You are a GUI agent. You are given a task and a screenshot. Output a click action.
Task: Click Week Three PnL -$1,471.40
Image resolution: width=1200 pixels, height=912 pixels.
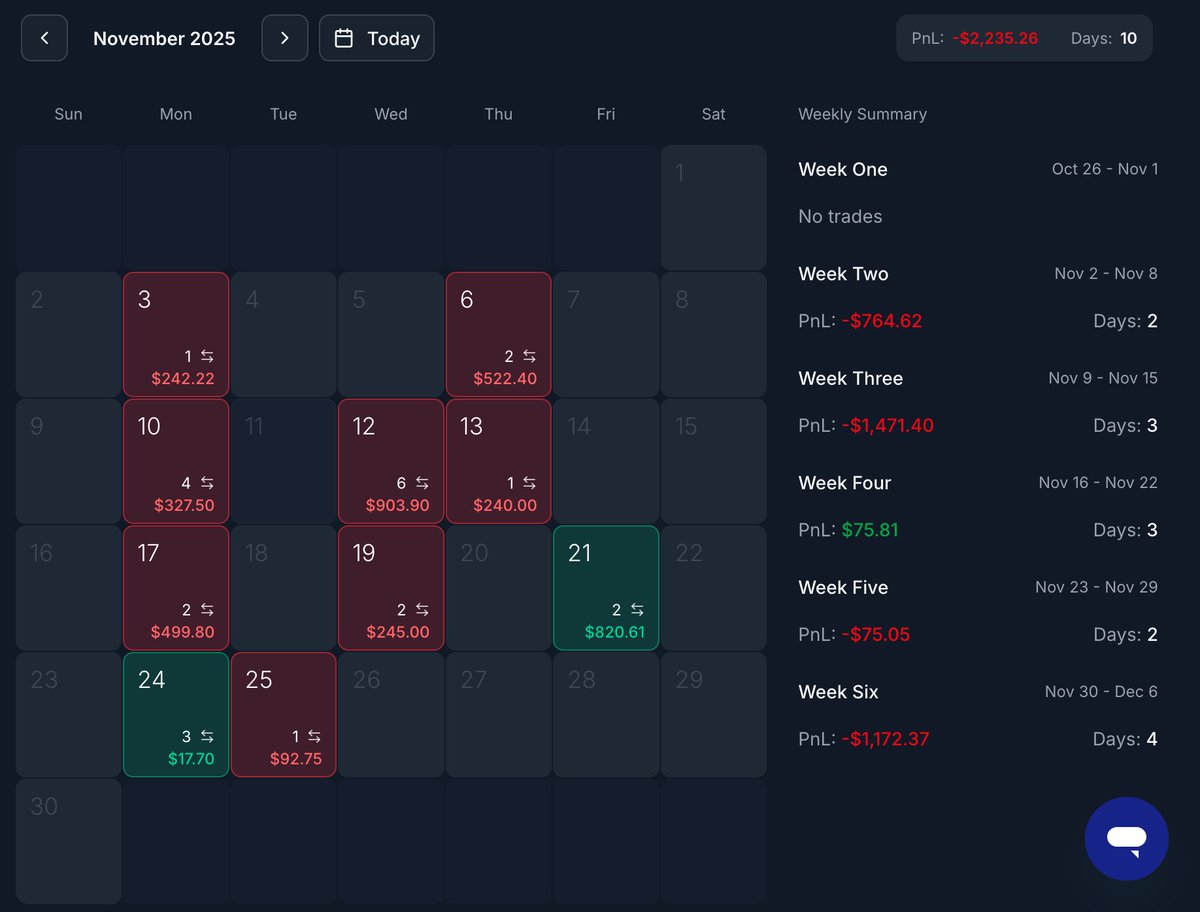click(x=888, y=425)
